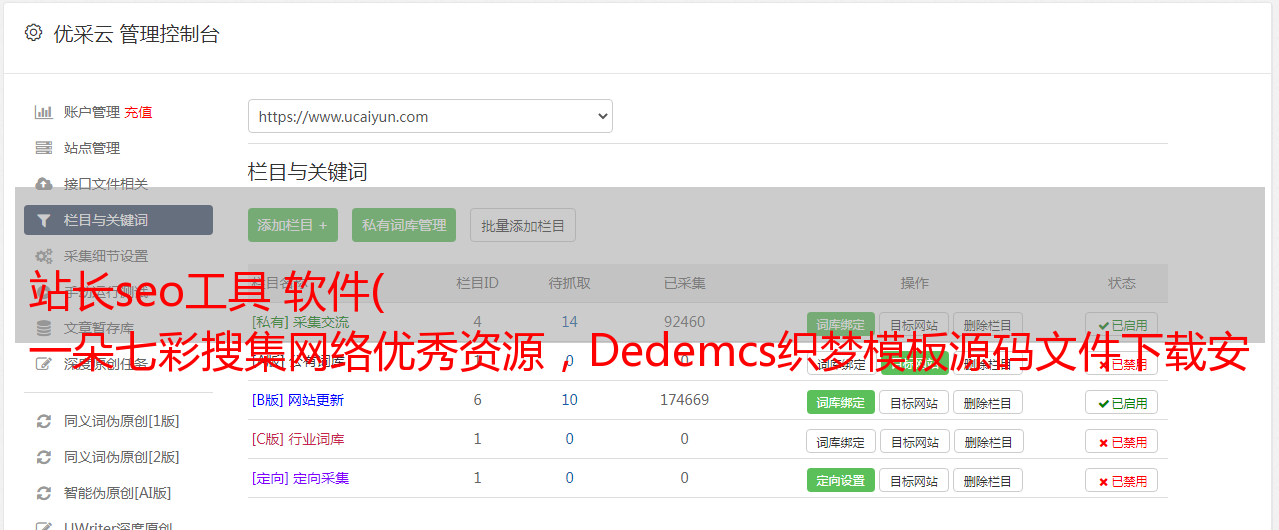1279x530 pixels.
Task: Click the 待抓取 column header
Action: click(569, 283)
